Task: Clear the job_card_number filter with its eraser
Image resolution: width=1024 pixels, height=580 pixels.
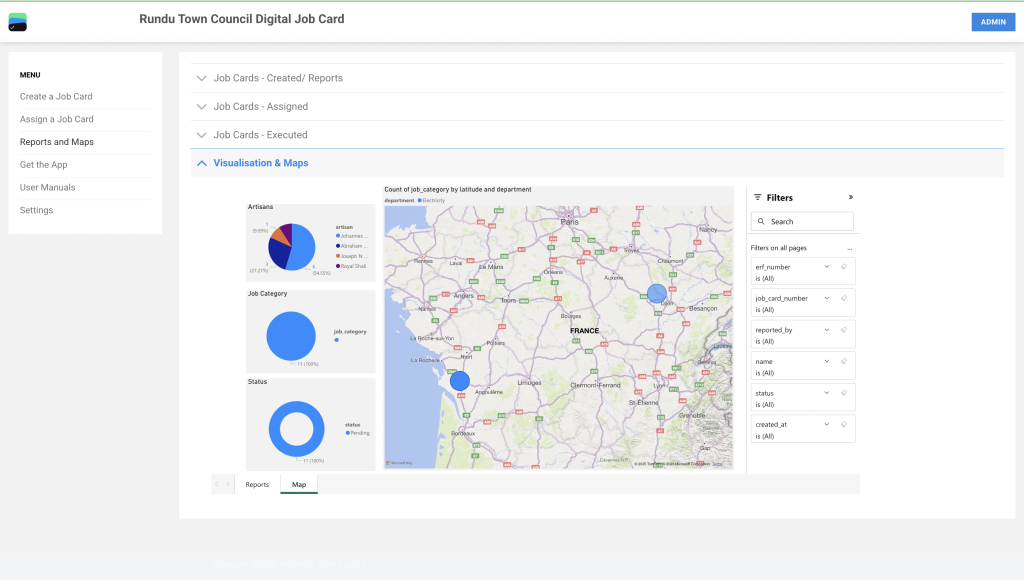Action: pos(844,298)
